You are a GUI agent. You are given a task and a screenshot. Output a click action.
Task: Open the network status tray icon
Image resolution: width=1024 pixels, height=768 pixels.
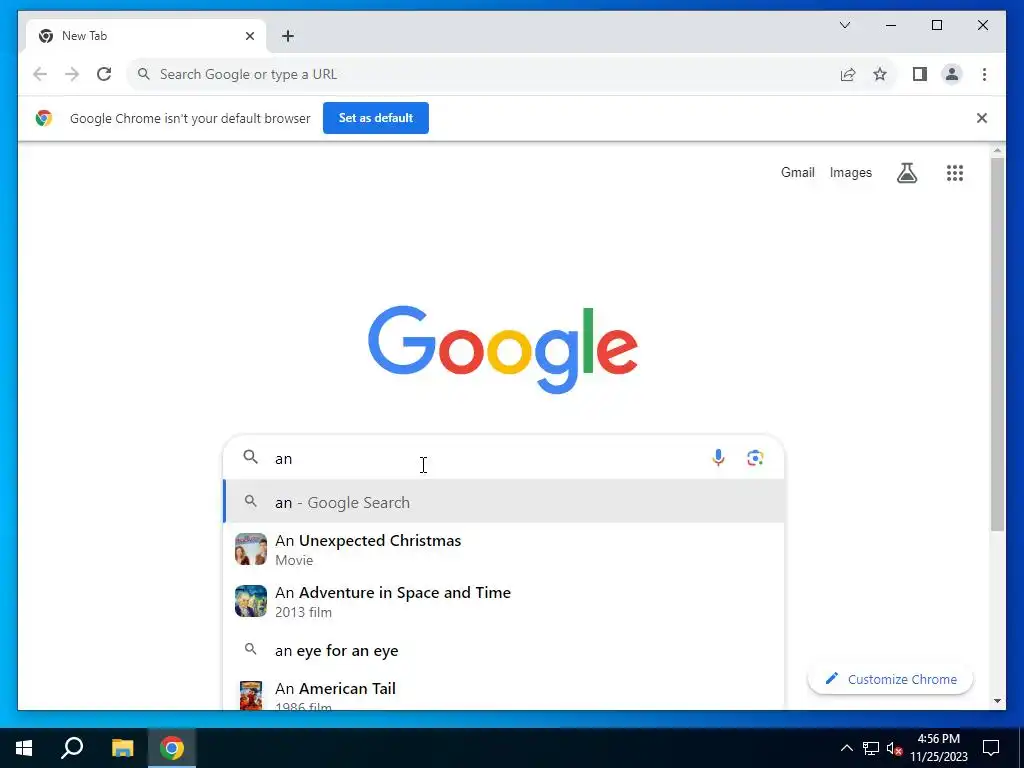click(871, 748)
